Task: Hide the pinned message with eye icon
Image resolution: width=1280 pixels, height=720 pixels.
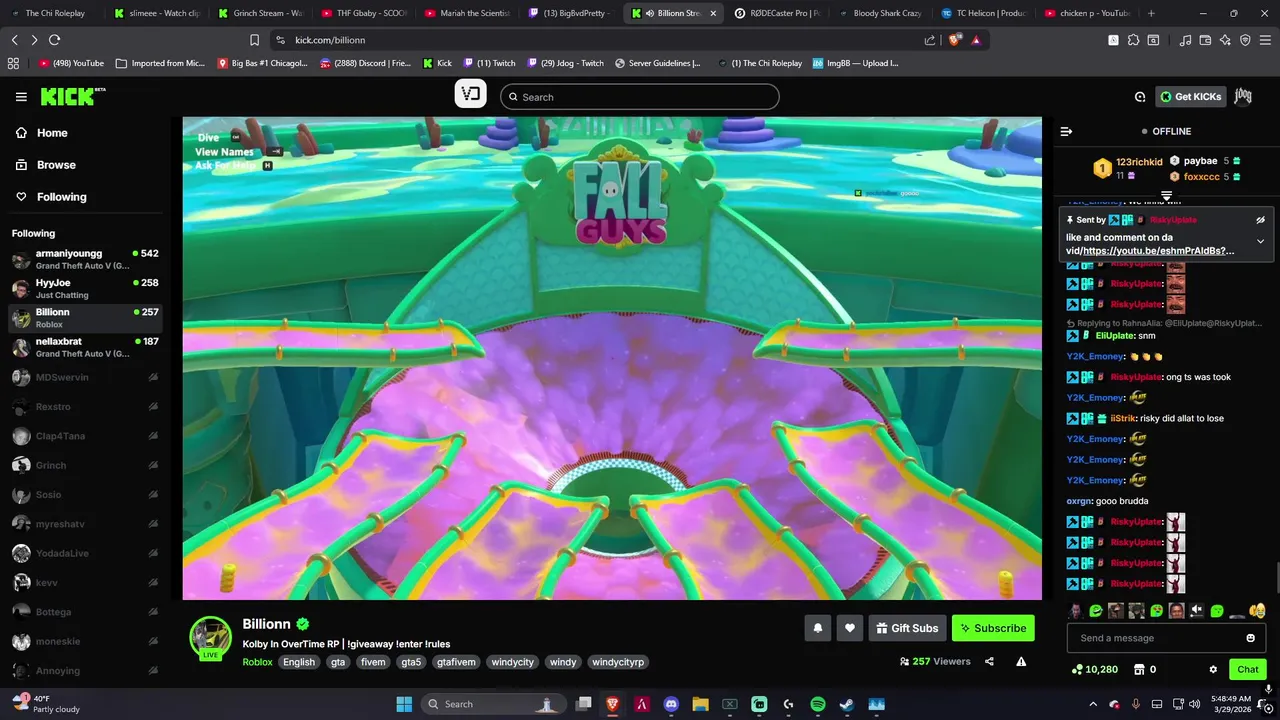Action: [x=1260, y=219]
